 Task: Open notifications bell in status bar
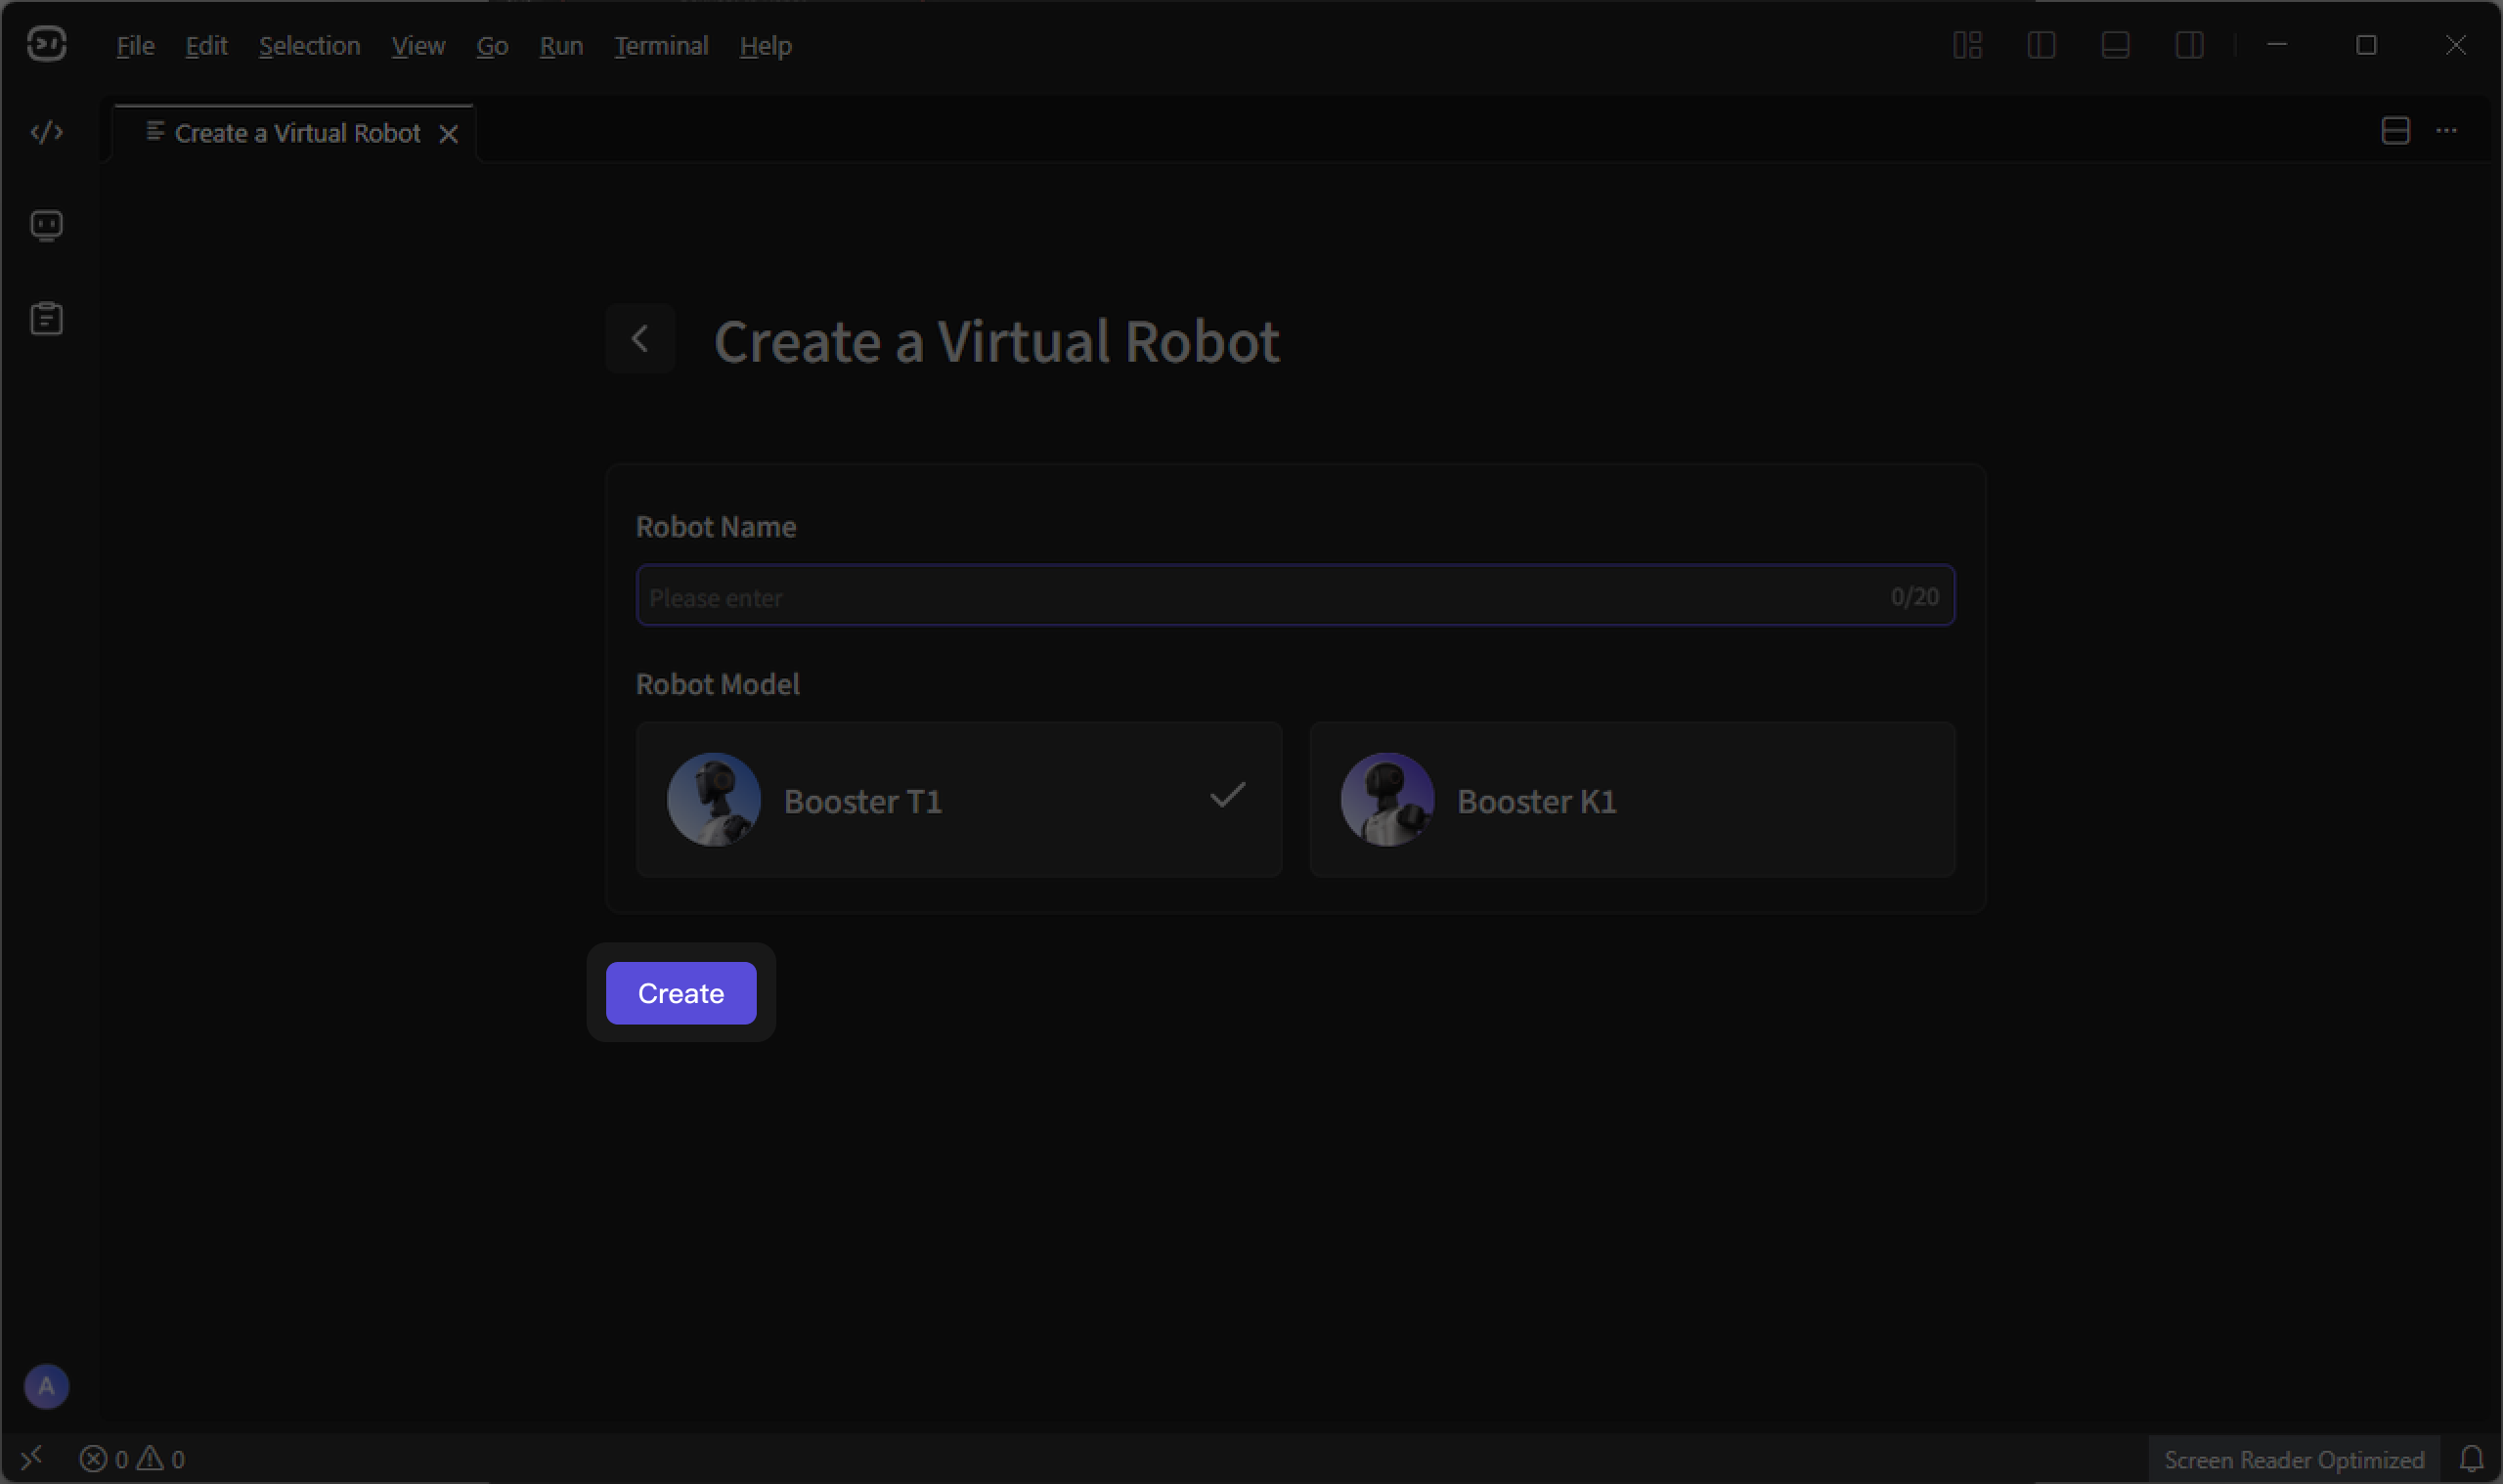pos(2471,1459)
